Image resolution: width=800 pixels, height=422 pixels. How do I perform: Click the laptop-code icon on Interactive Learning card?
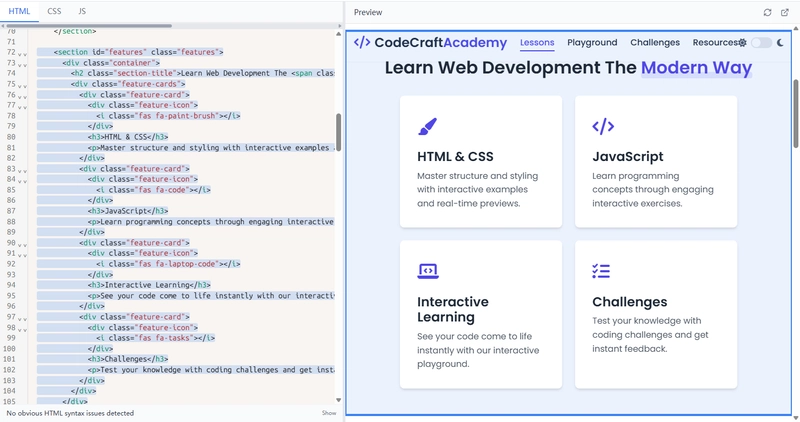point(427,271)
